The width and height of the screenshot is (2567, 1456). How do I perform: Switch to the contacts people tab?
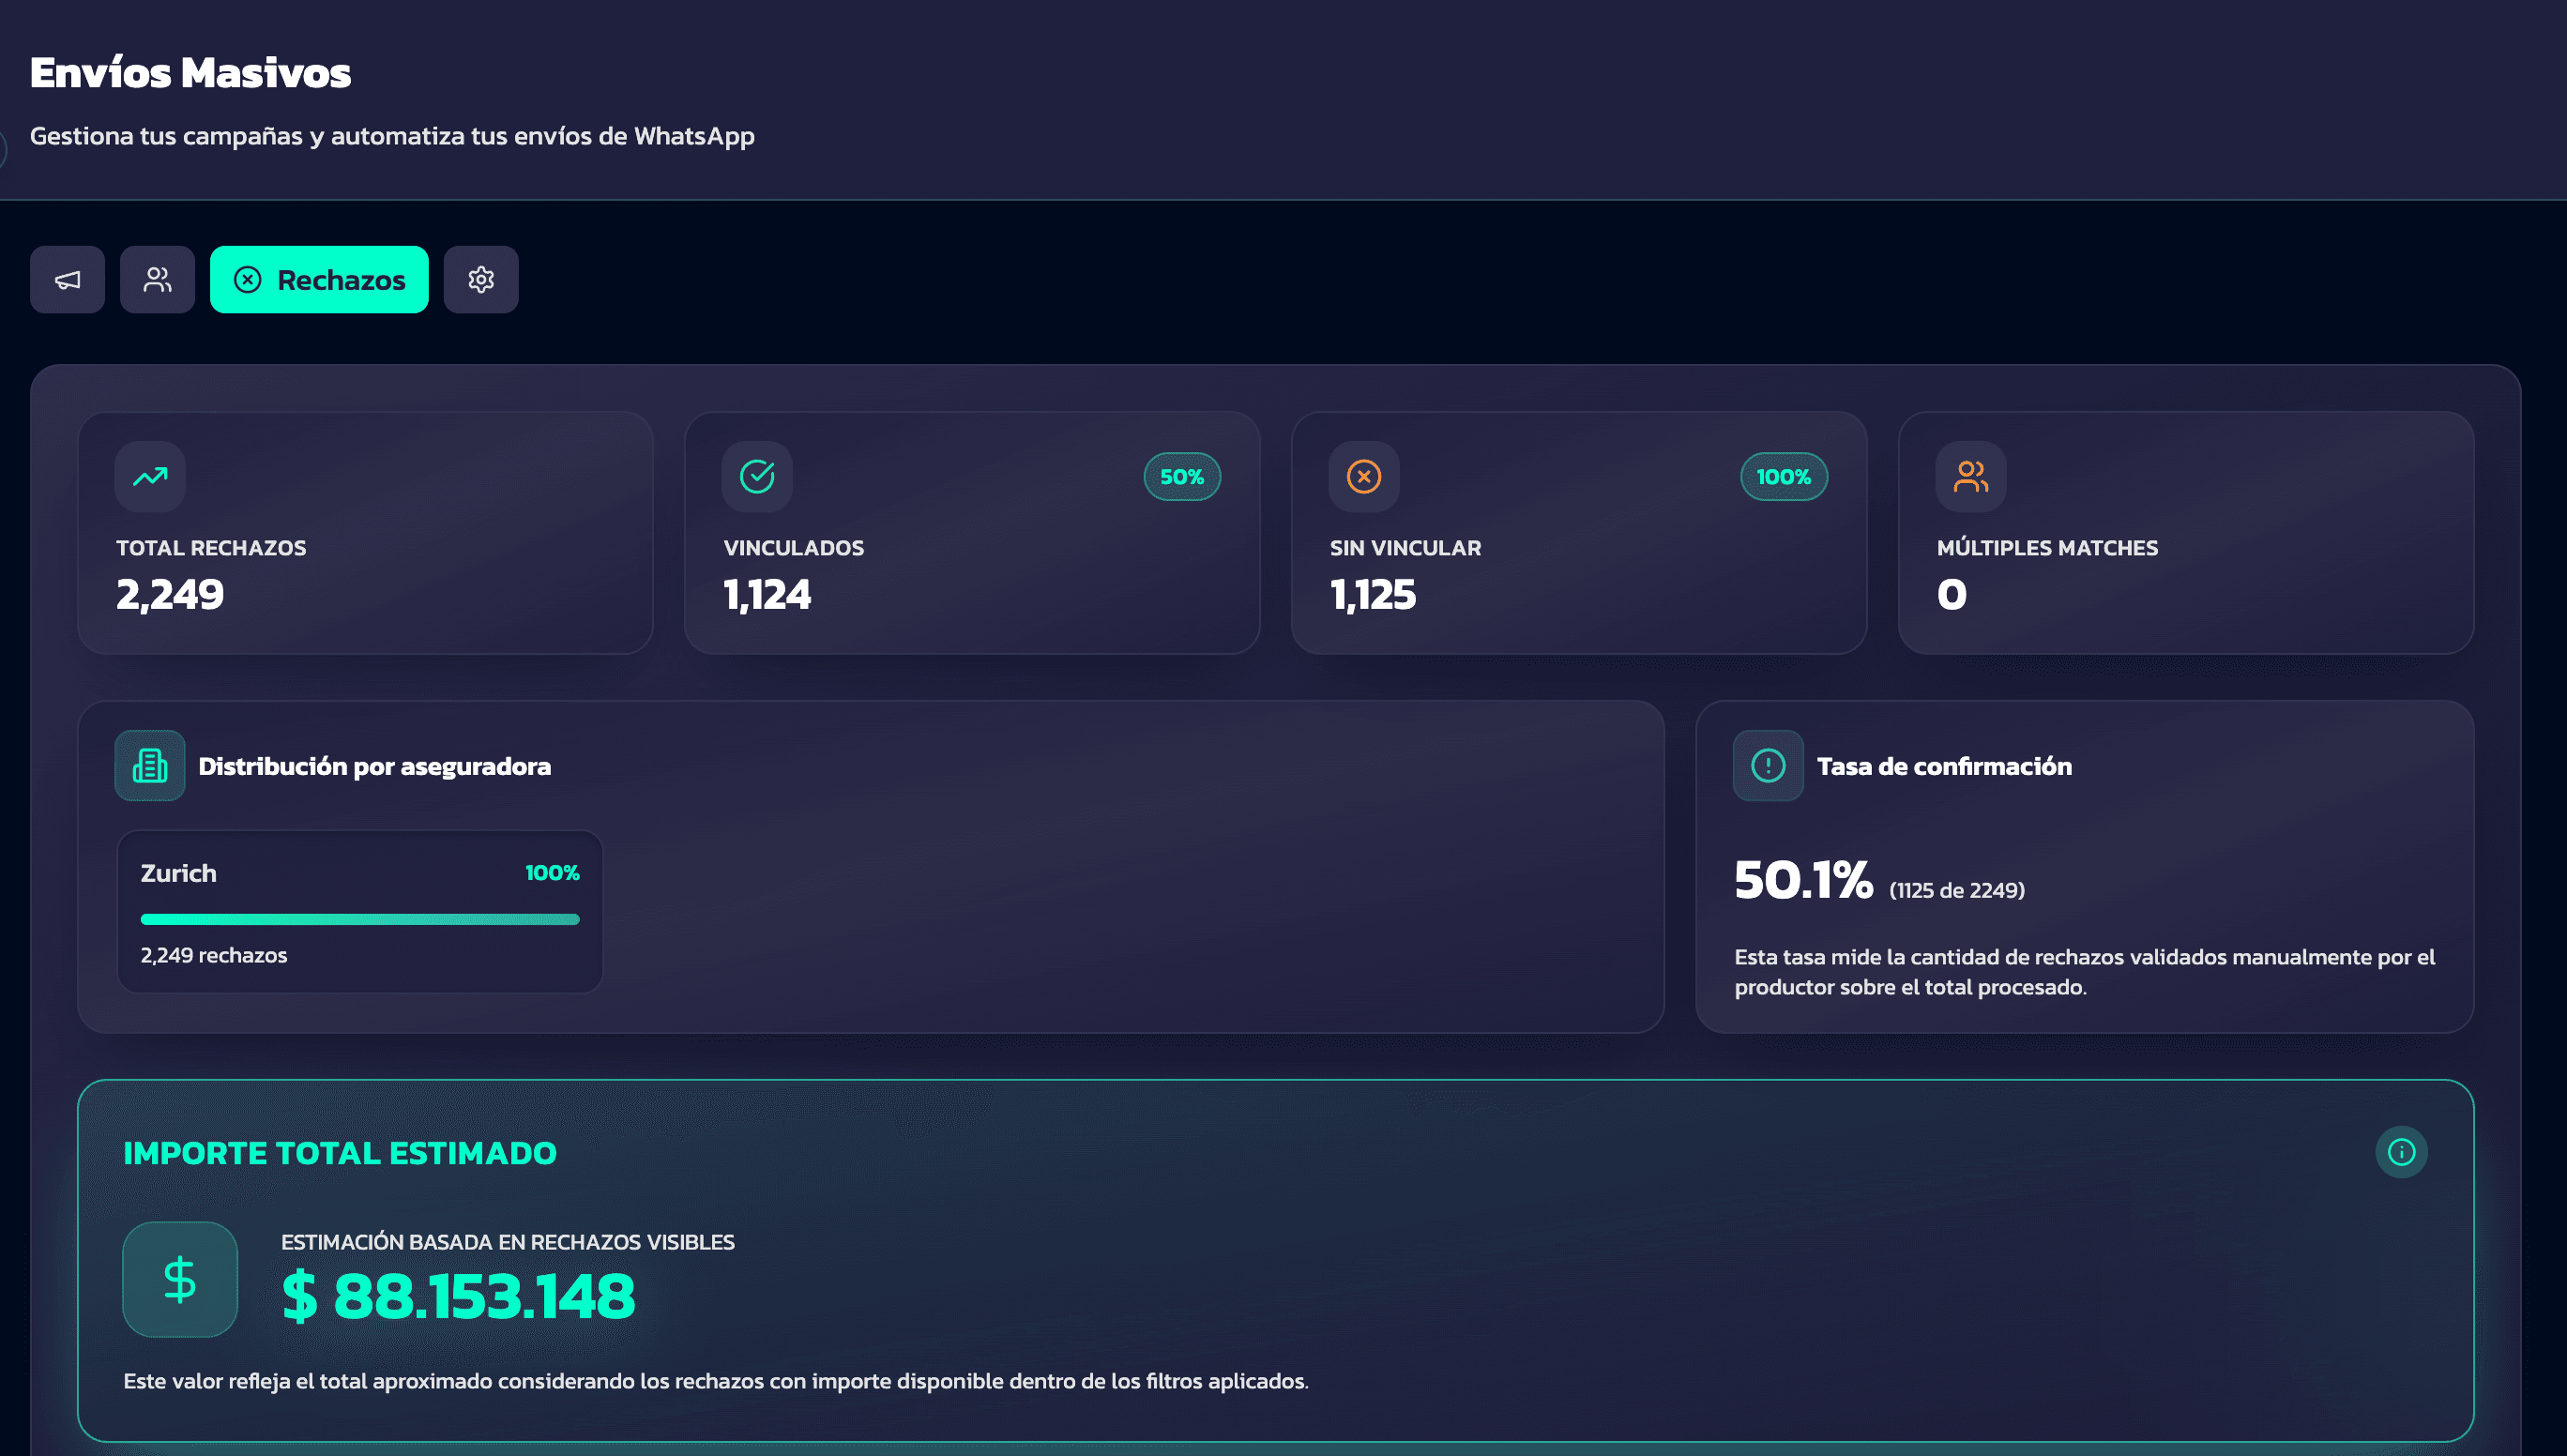pyautogui.click(x=157, y=280)
